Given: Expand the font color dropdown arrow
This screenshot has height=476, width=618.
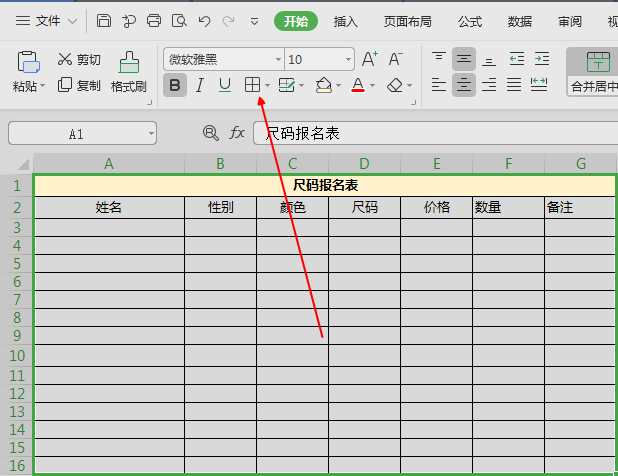Looking at the screenshot, I should click(x=372, y=86).
